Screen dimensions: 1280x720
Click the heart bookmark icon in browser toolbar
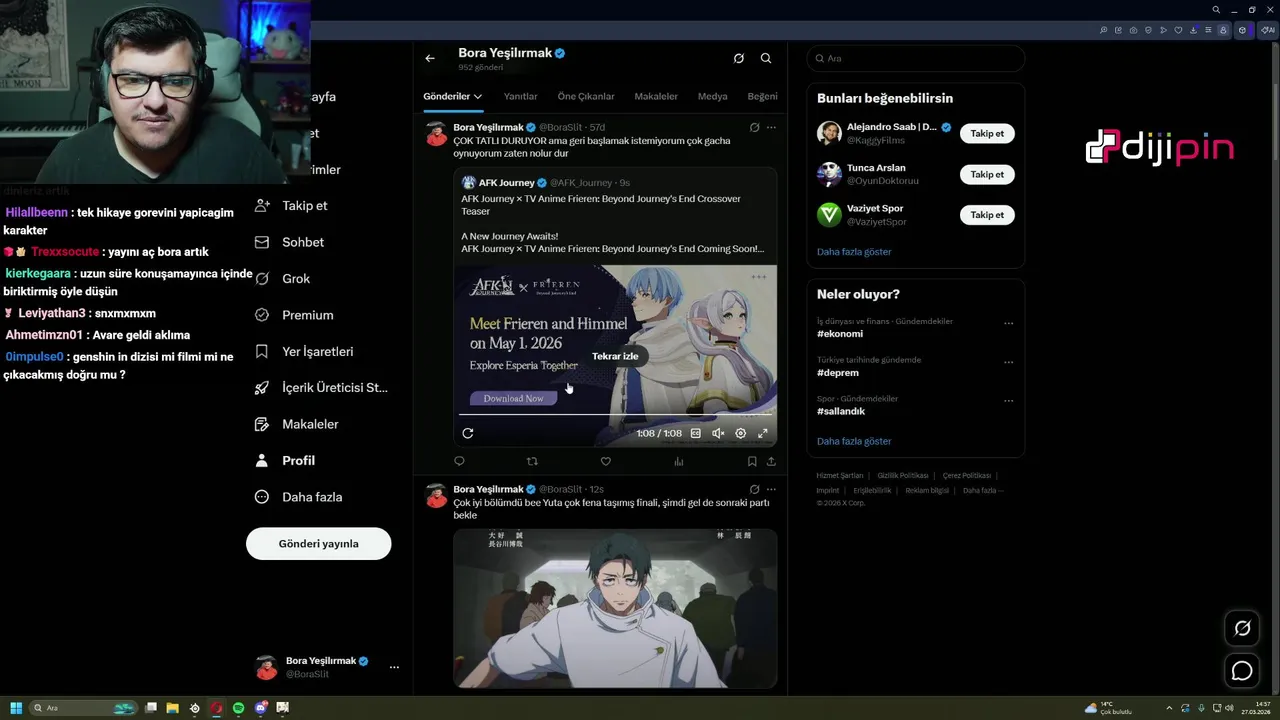click(x=1179, y=30)
